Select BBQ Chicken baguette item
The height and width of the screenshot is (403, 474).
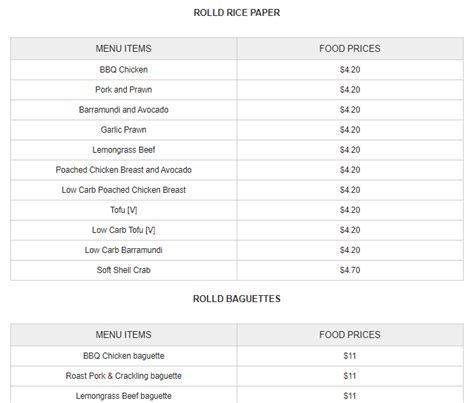click(x=124, y=356)
